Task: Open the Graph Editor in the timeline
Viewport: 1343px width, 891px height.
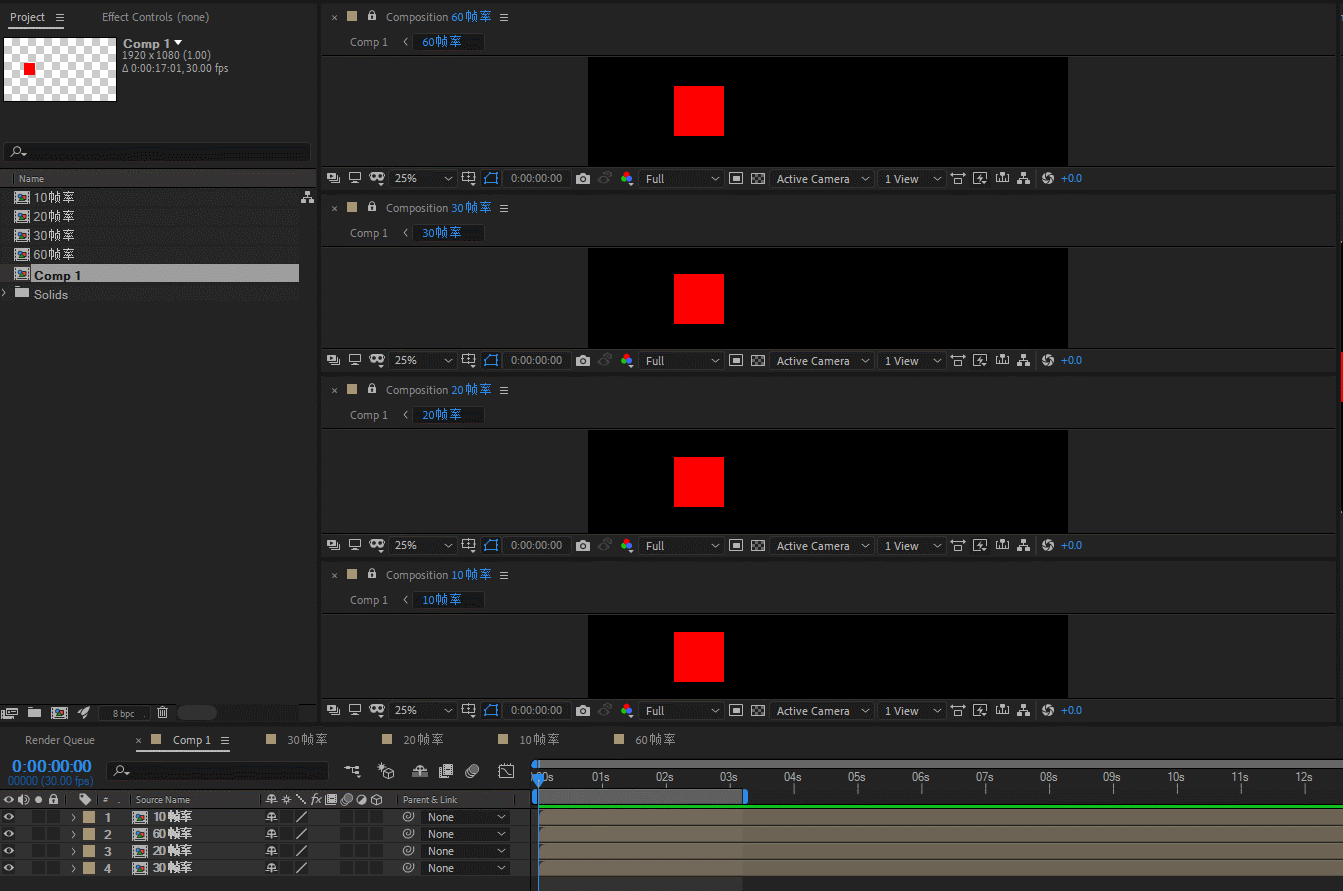Action: coord(507,771)
